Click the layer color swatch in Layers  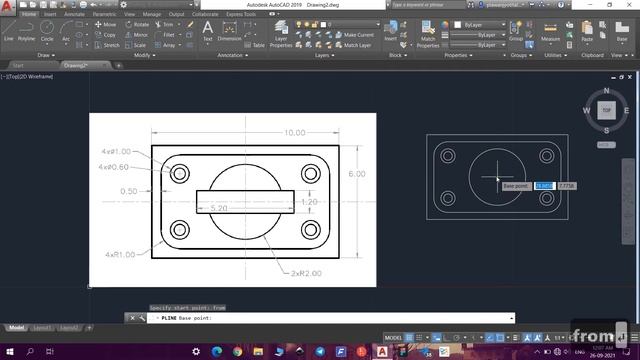pos(323,24)
